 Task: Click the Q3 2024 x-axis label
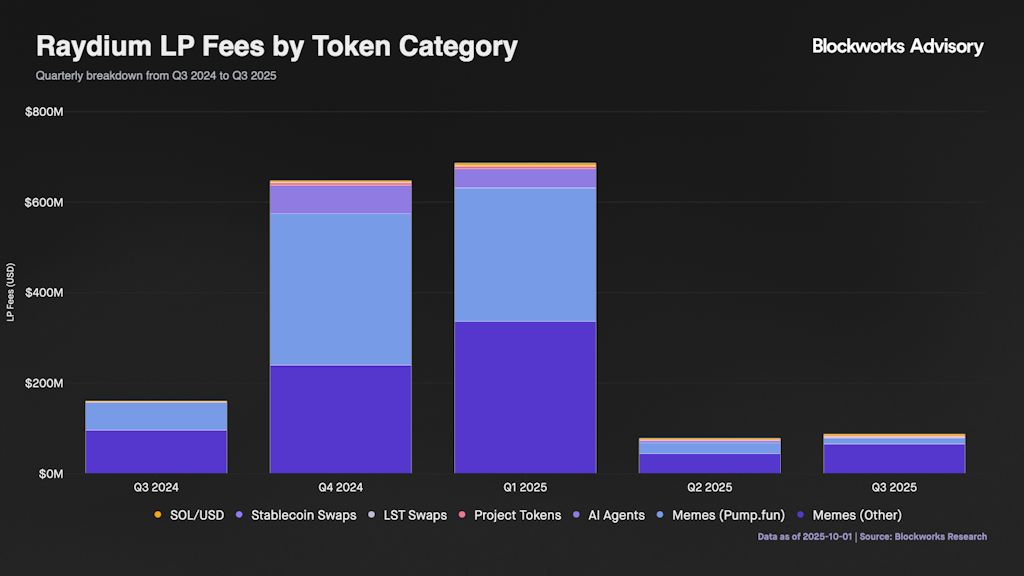tap(156, 488)
